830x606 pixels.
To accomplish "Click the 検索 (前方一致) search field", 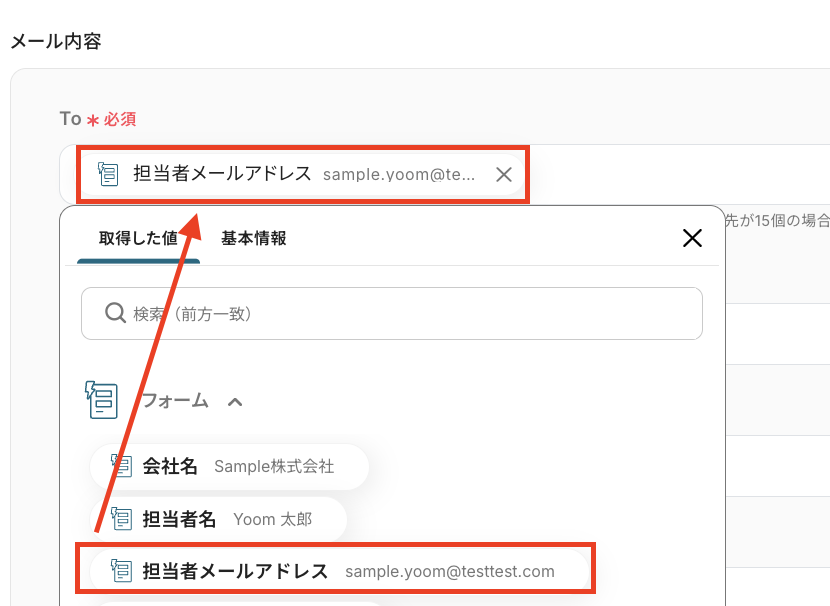I will [x=400, y=314].
